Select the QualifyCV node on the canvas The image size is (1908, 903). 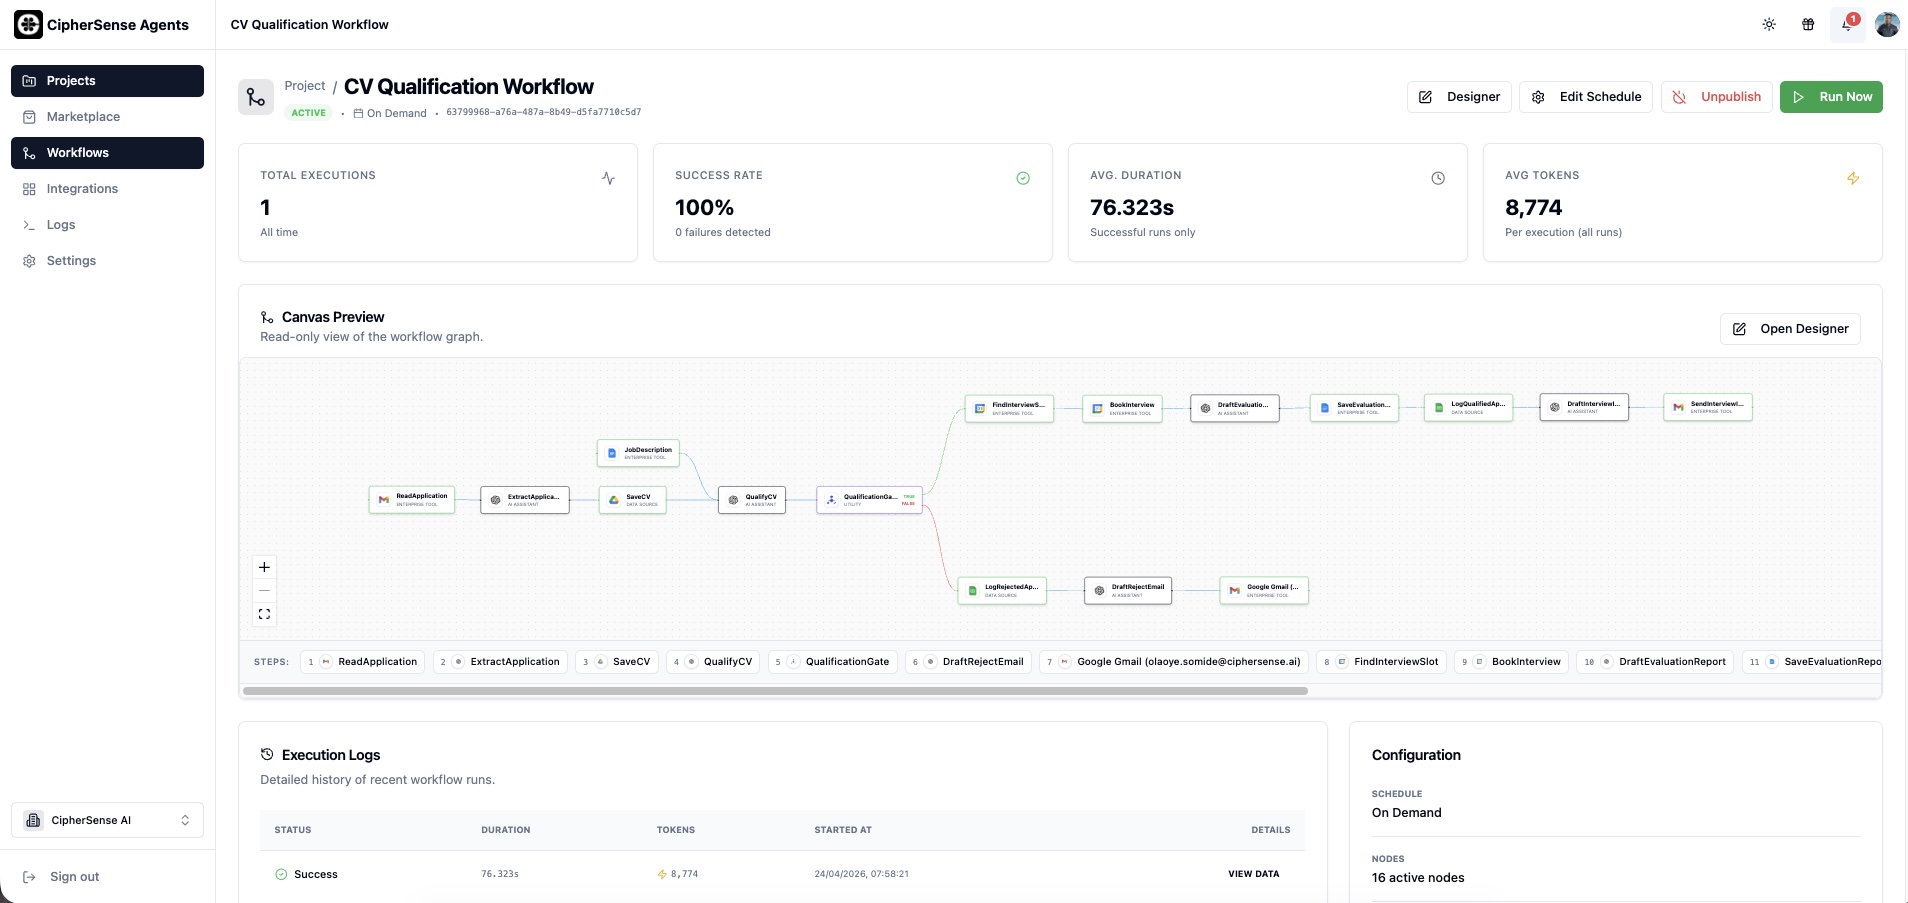pos(752,499)
